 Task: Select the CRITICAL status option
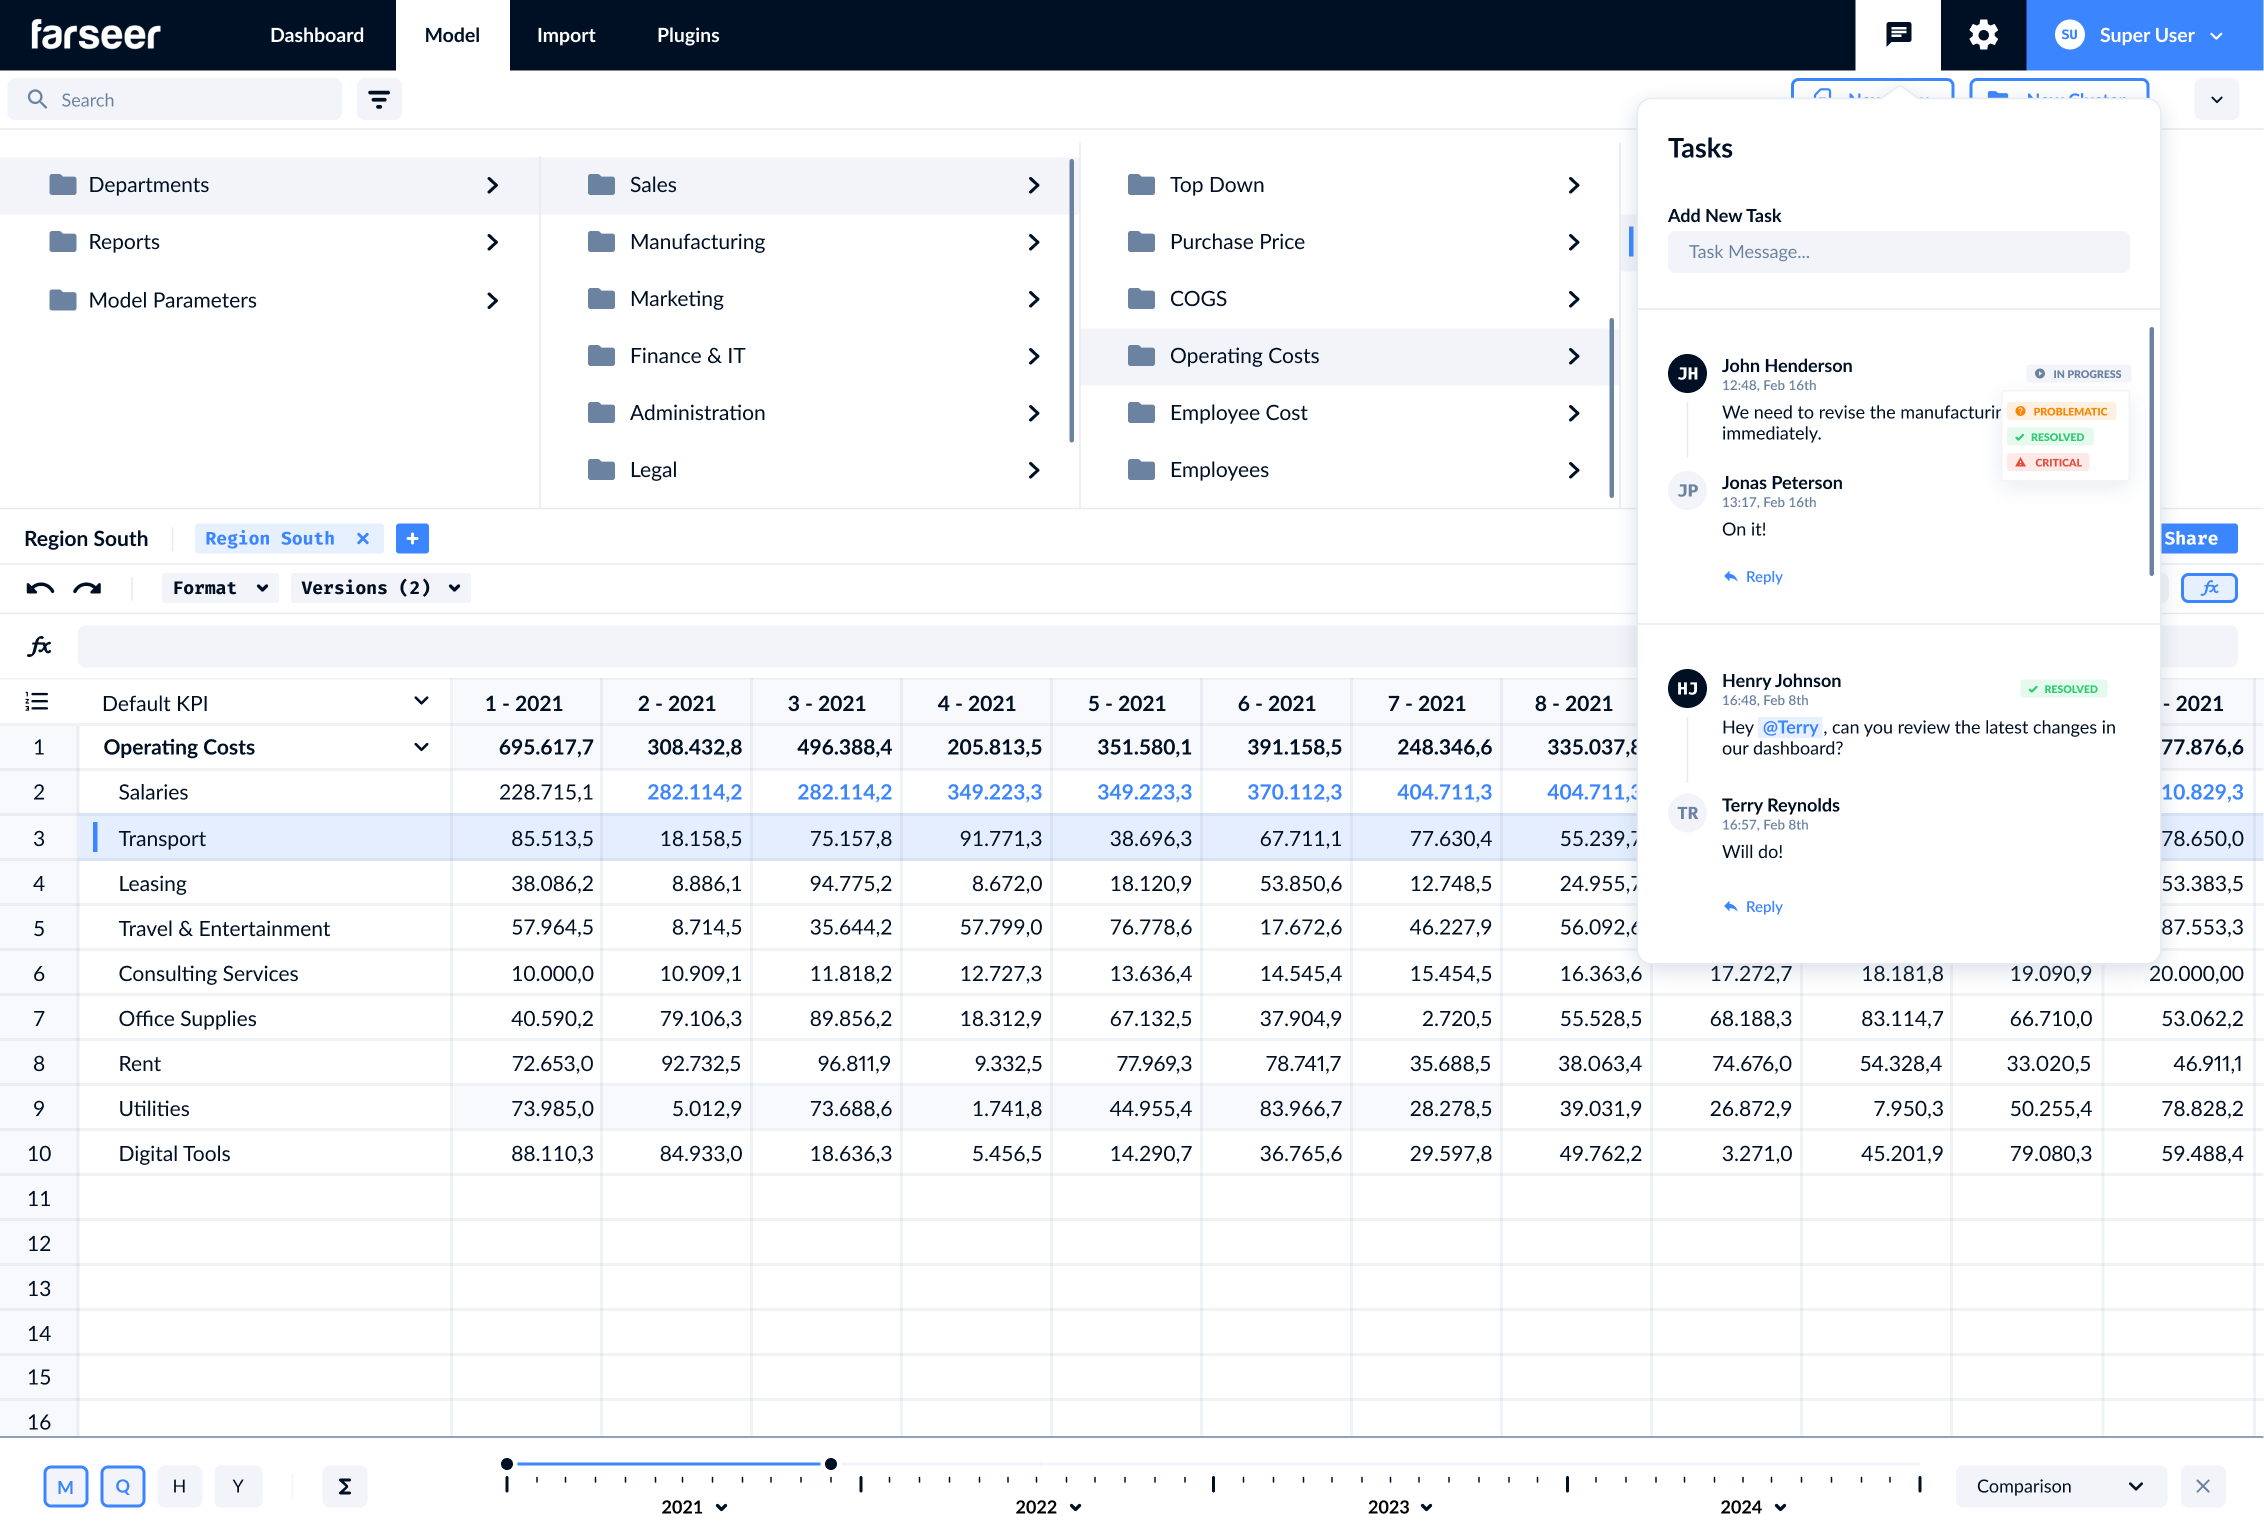pos(2049,463)
